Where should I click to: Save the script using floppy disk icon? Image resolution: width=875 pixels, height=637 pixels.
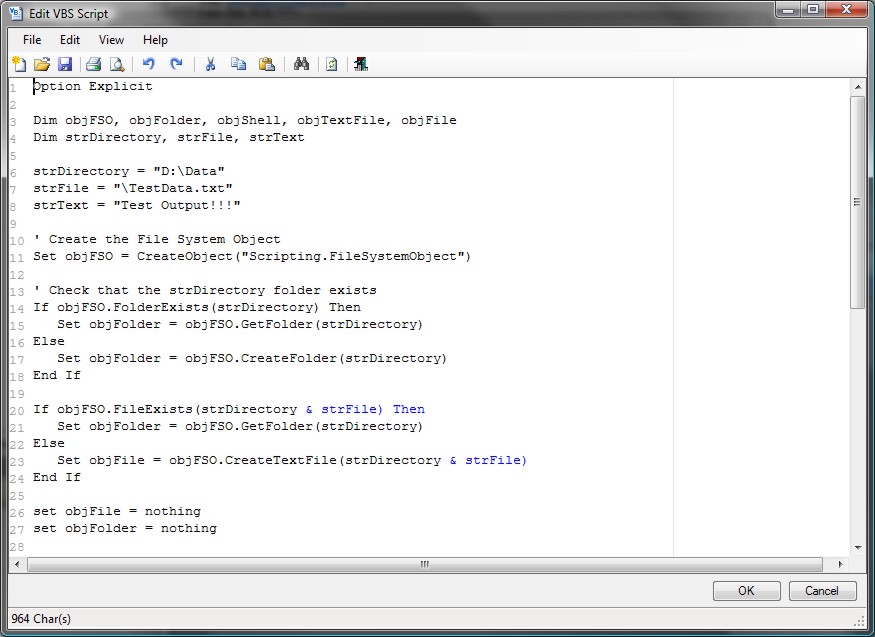[x=65, y=64]
